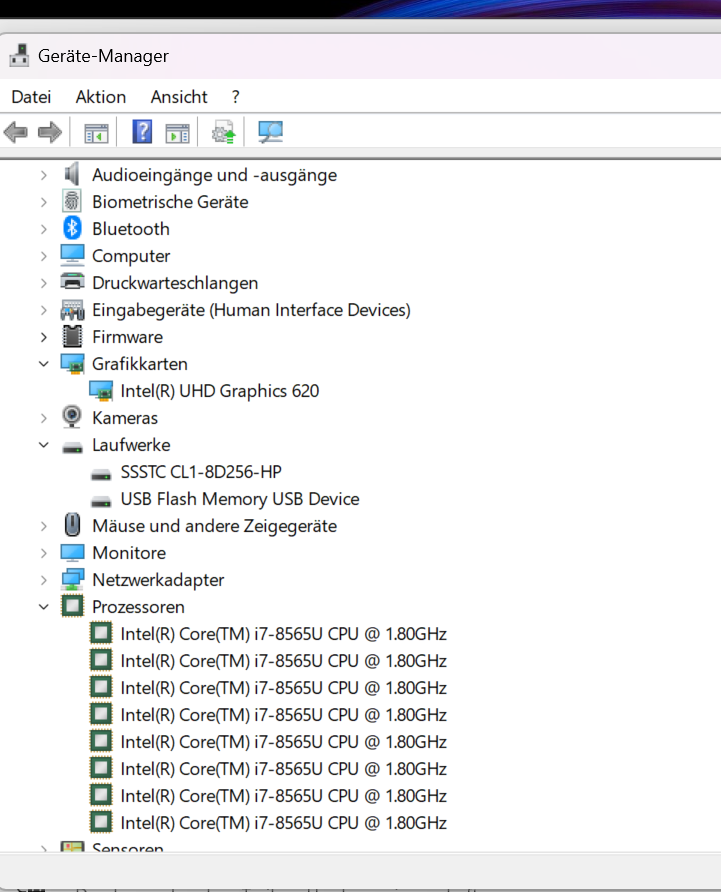The width and height of the screenshot is (721, 892).
Task: Expand the Eingabegeräte (Human Interface Devices) chevron
Action: (44, 310)
